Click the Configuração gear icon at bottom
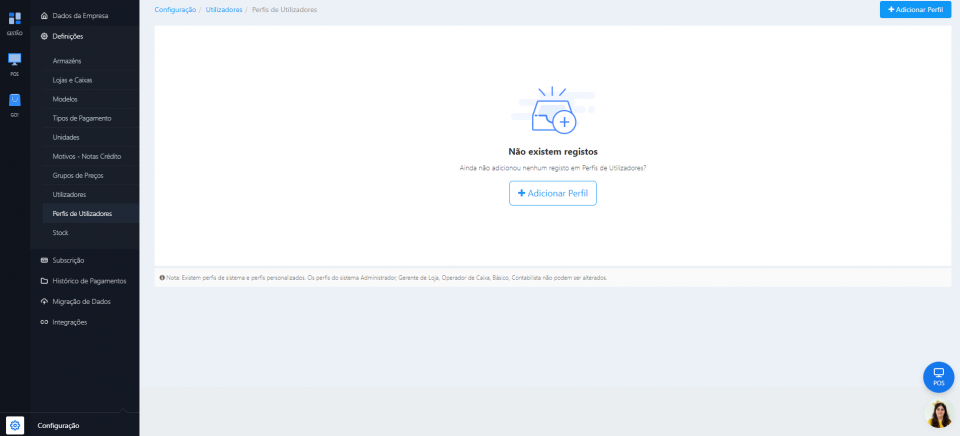960x436 pixels. 14,425
